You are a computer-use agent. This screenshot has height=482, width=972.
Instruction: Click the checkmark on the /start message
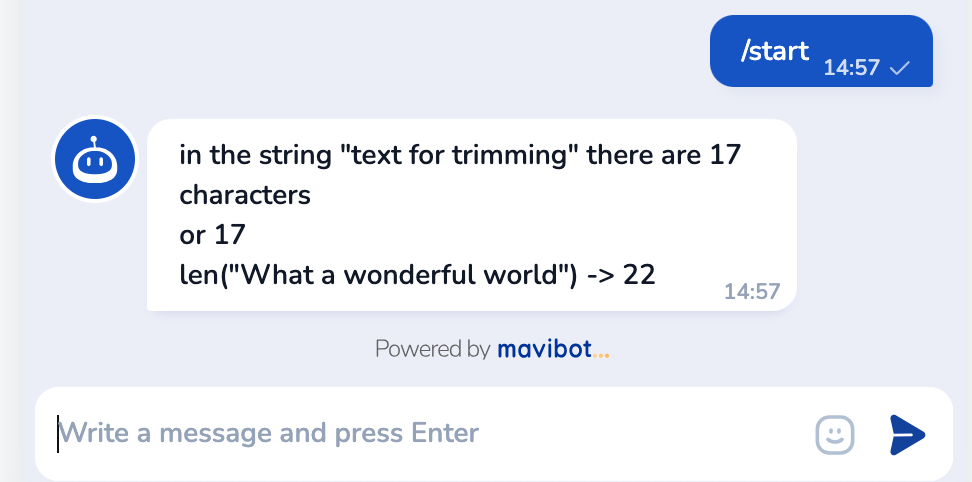[899, 68]
